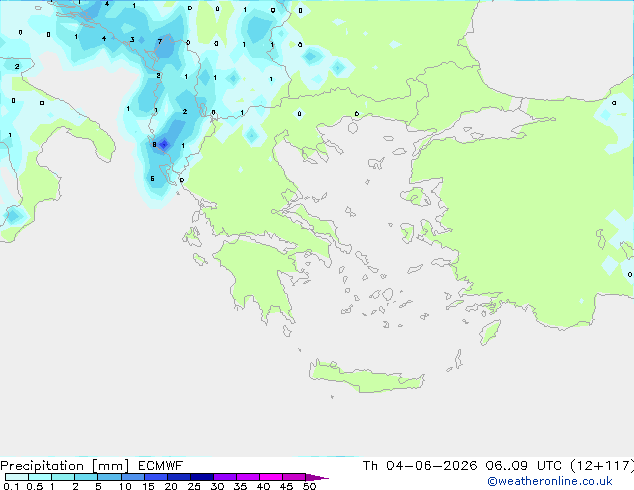Click the '8' precipitation value on map
This screenshot has height=490, width=634.
154,144
